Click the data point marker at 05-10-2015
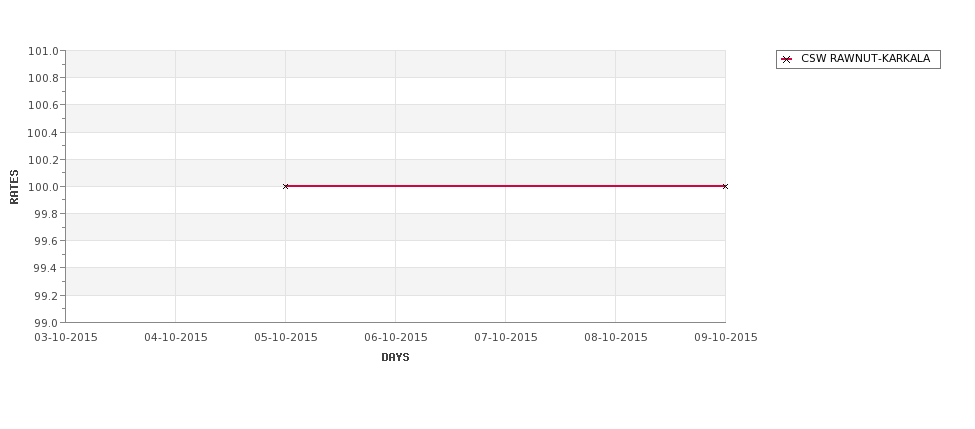Screen dimensions: 975x429 click(285, 187)
